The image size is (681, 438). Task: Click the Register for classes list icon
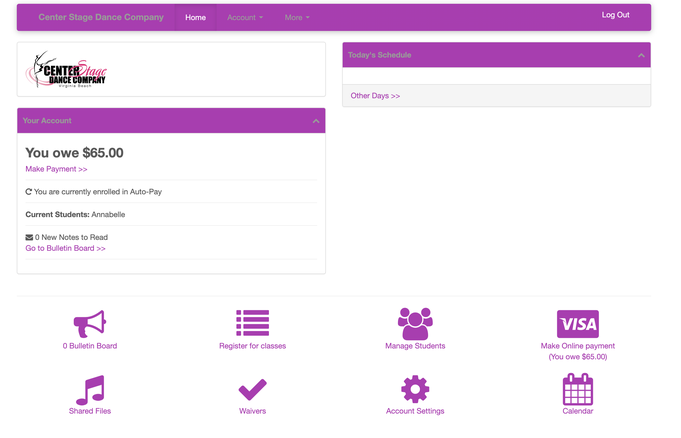point(252,323)
